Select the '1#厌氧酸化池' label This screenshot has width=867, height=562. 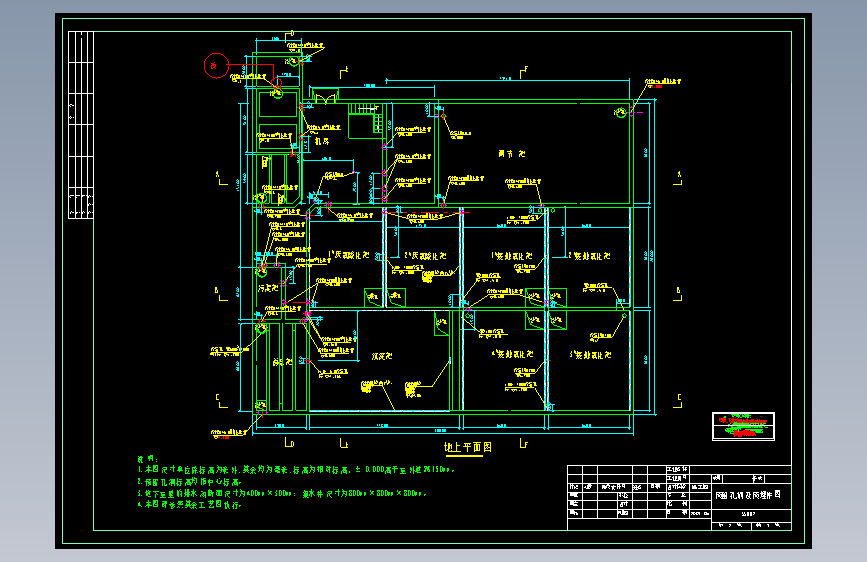pos(349,255)
